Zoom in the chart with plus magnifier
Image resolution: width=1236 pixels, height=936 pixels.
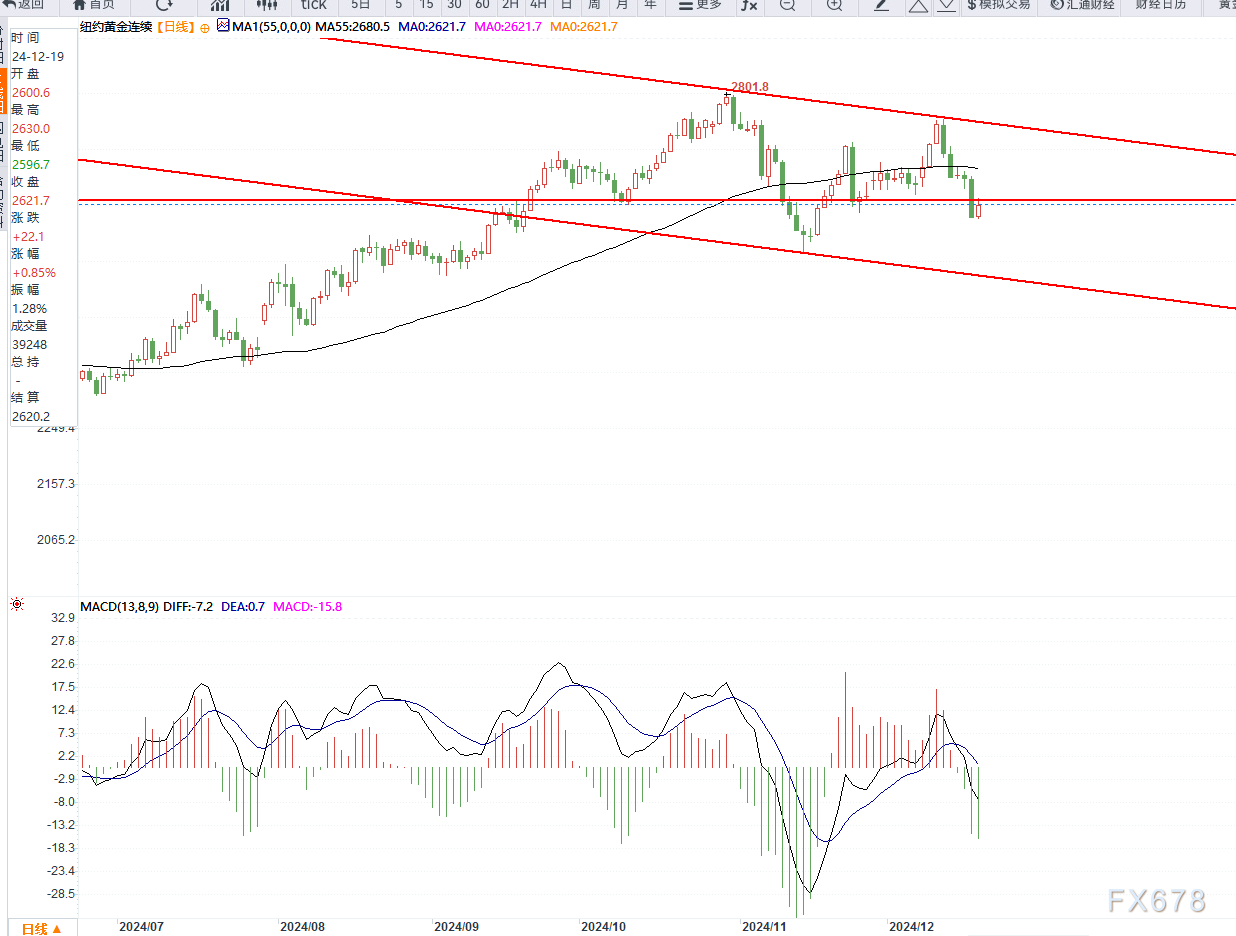[x=834, y=5]
